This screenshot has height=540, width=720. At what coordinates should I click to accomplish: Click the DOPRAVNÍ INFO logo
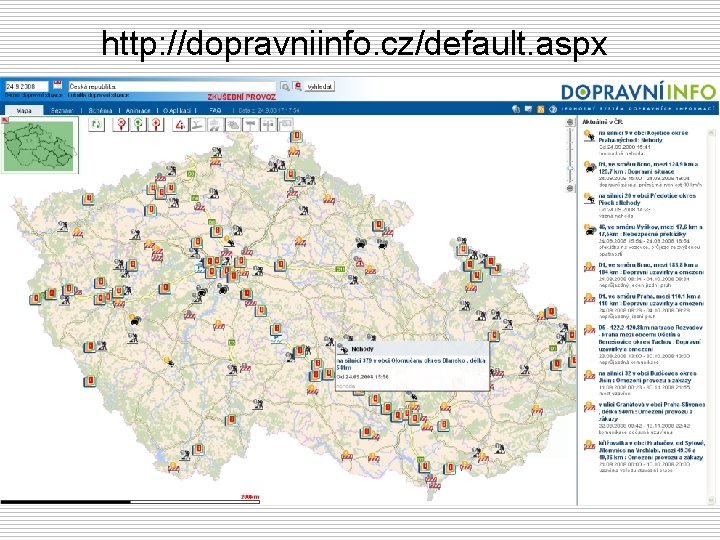pyautogui.click(x=638, y=91)
